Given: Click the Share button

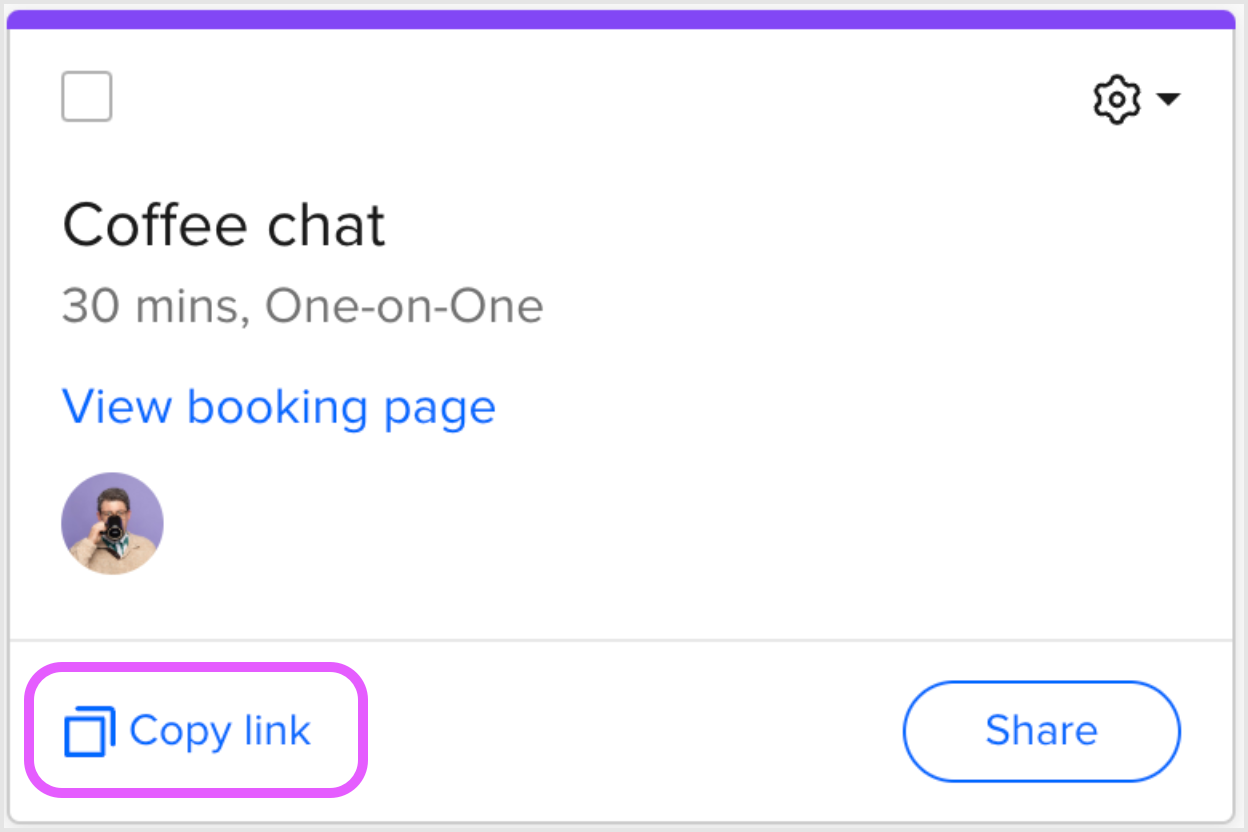Looking at the screenshot, I should click(1041, 730).
